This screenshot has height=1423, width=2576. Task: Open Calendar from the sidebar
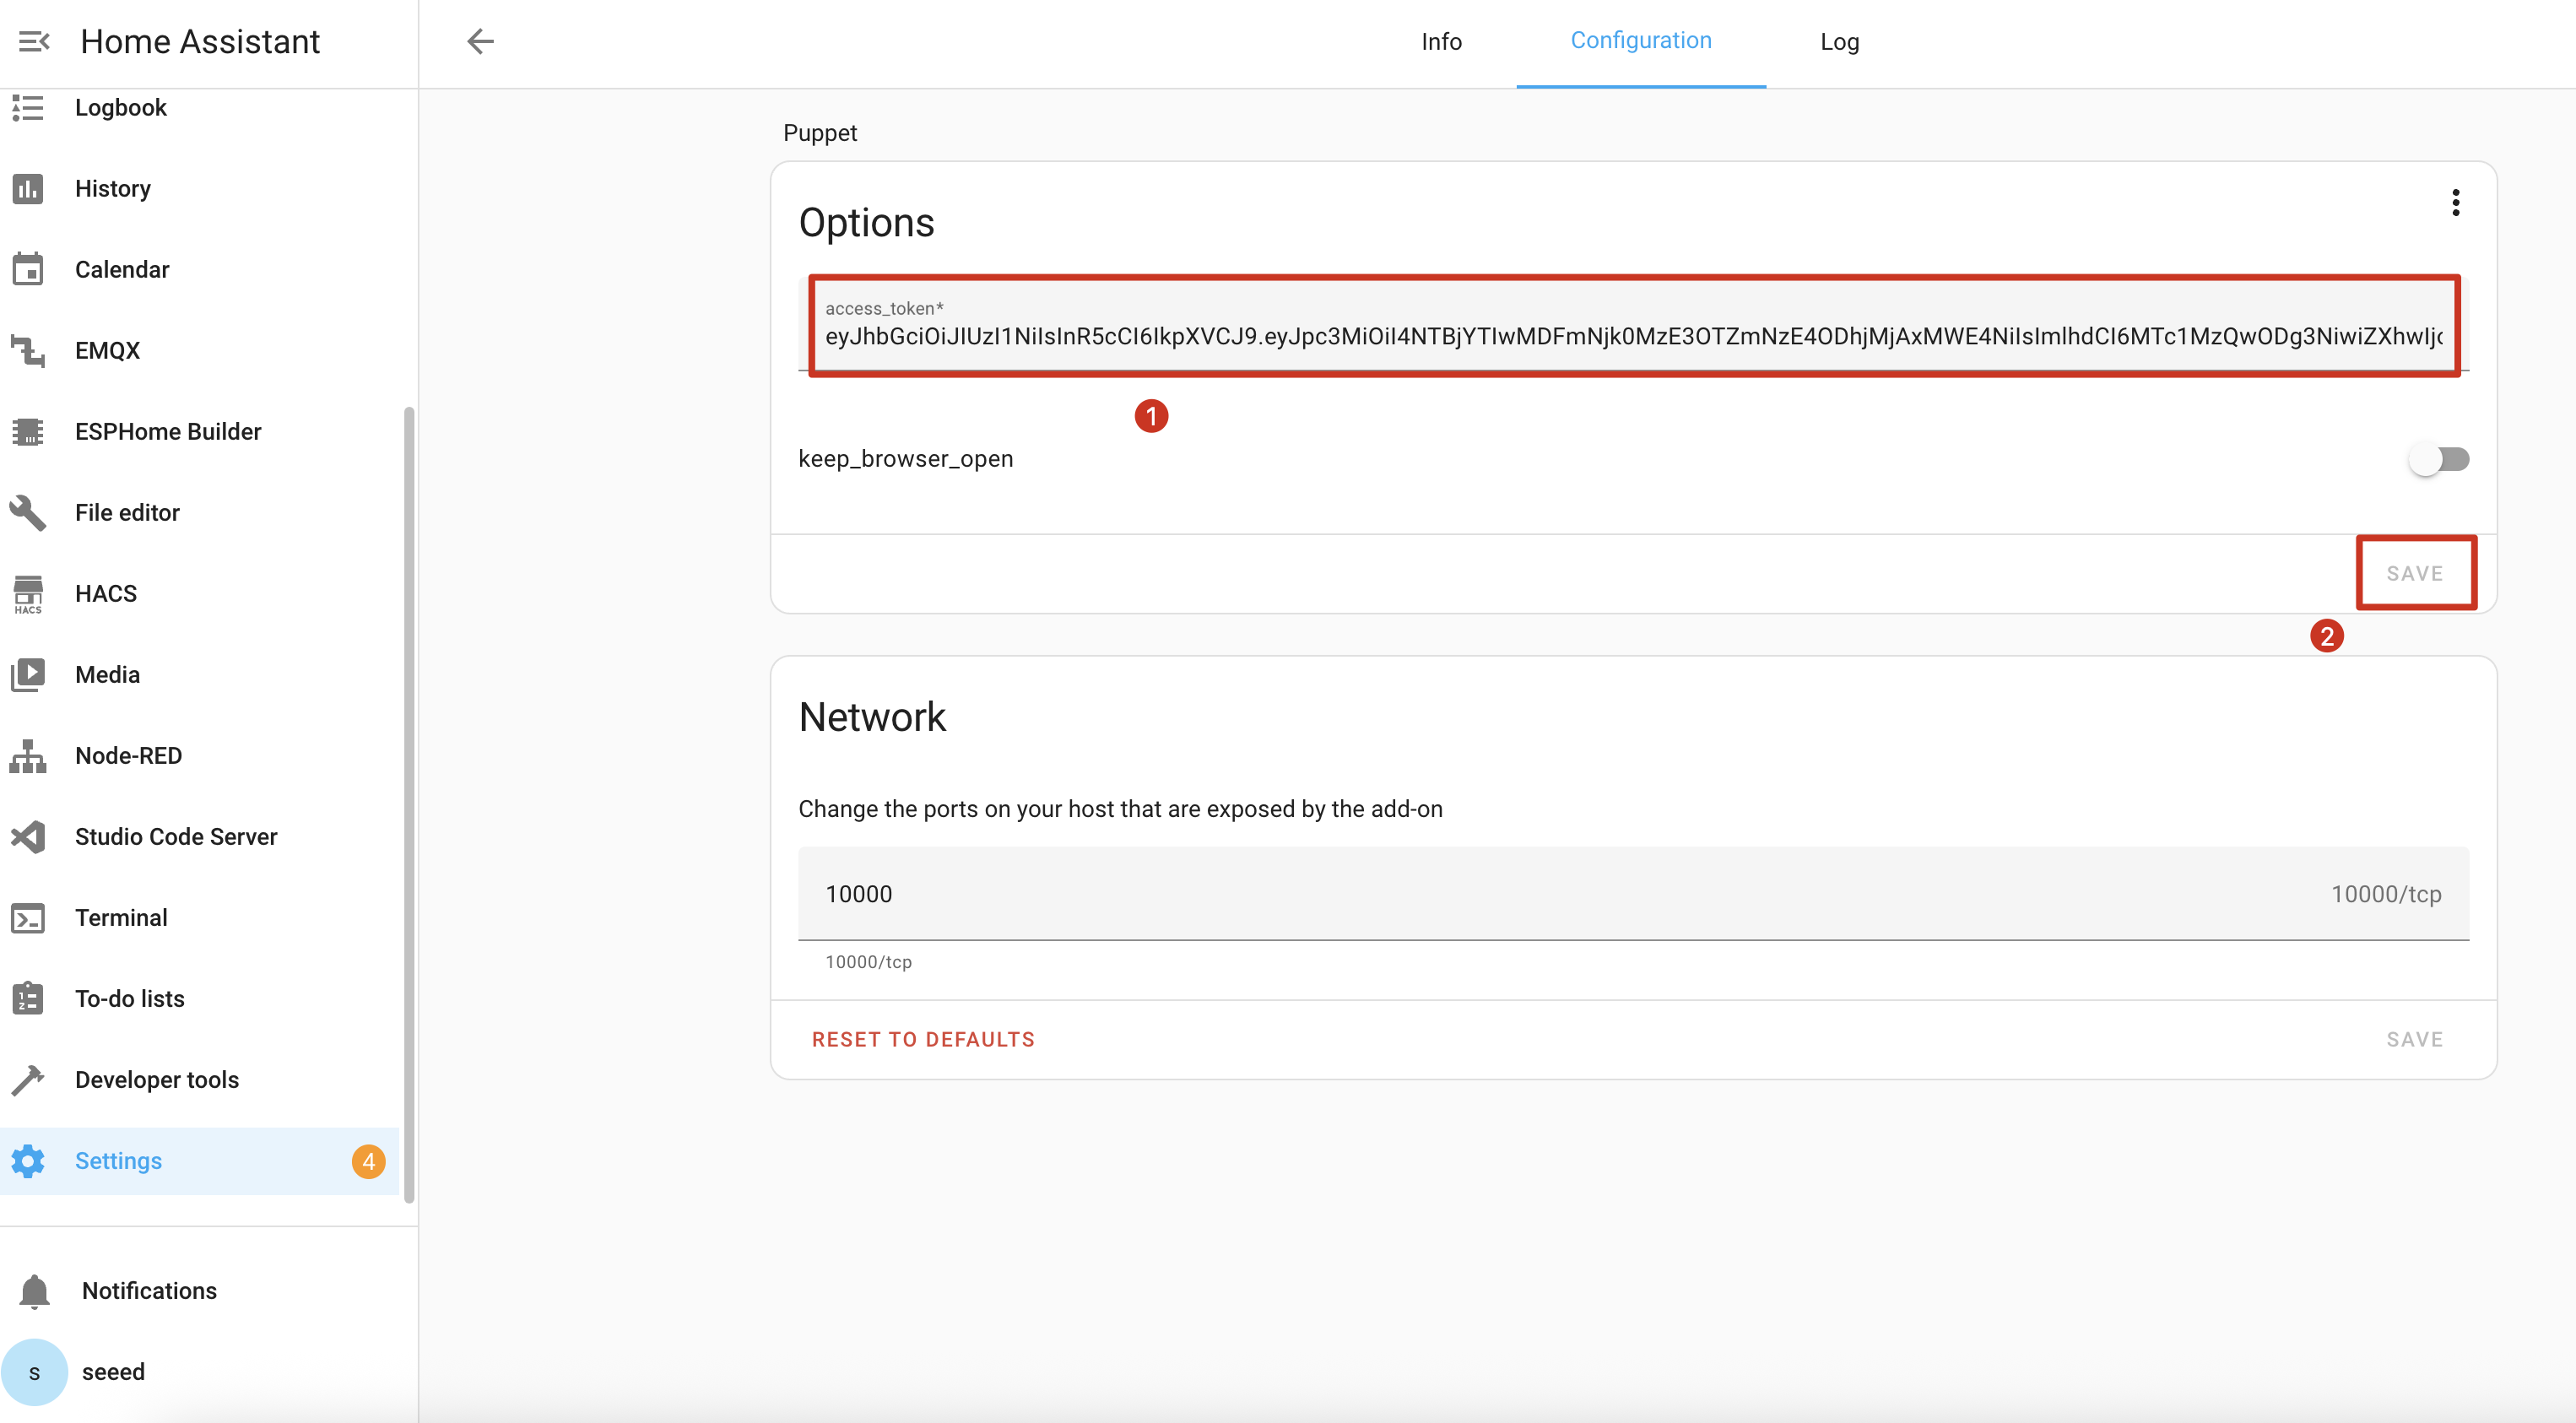(122, 269)
